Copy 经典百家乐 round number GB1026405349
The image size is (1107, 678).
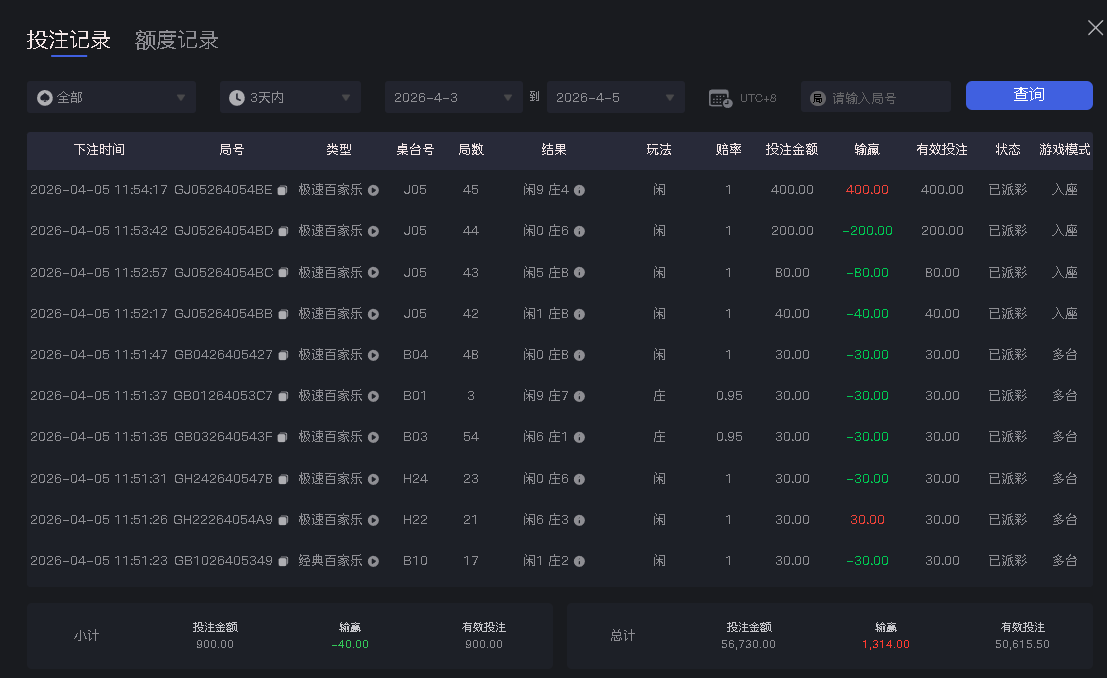[x=281, y=560]
